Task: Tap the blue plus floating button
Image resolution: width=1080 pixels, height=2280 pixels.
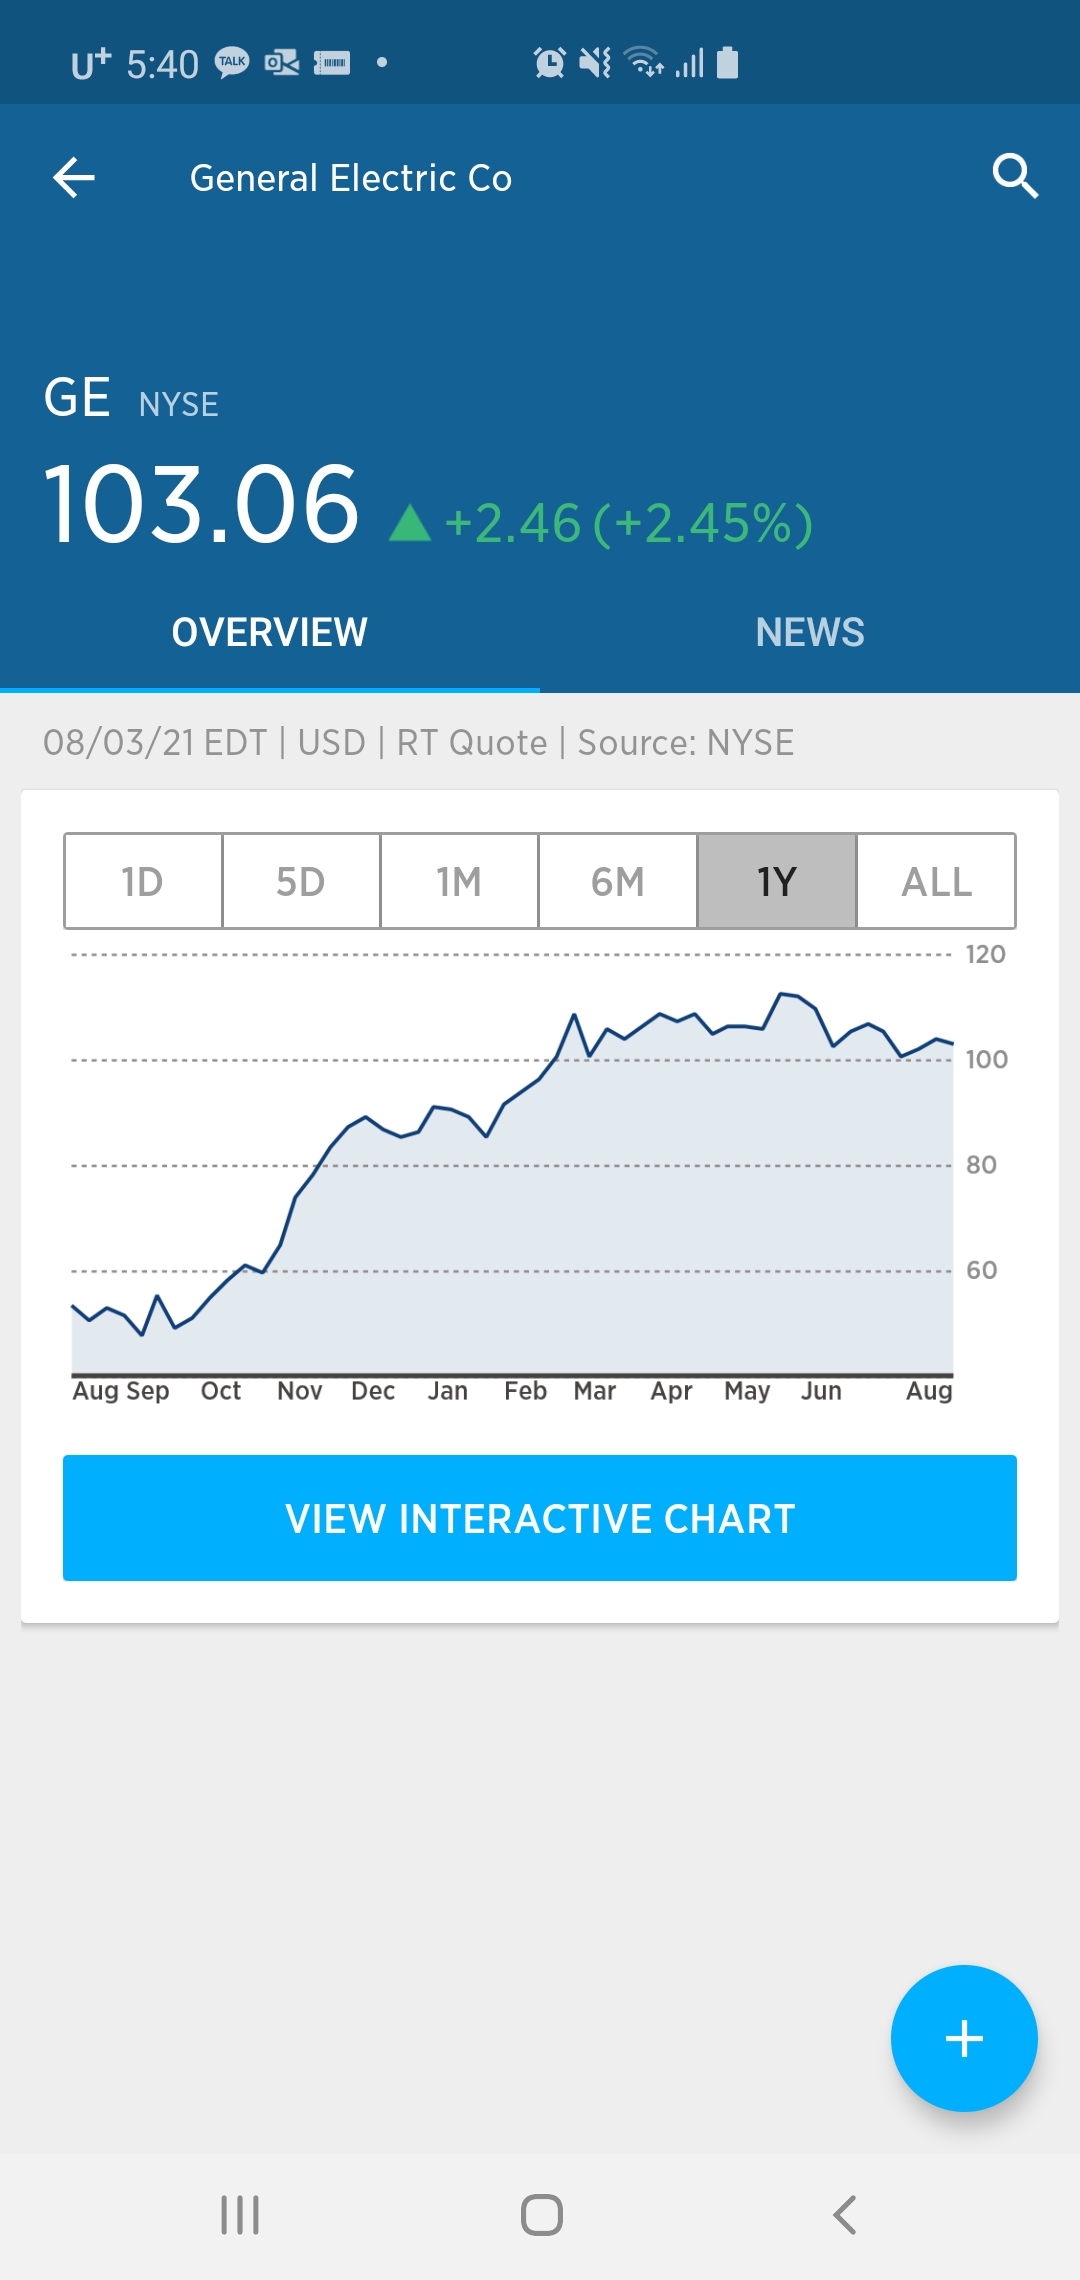Action: (964, 2038)
